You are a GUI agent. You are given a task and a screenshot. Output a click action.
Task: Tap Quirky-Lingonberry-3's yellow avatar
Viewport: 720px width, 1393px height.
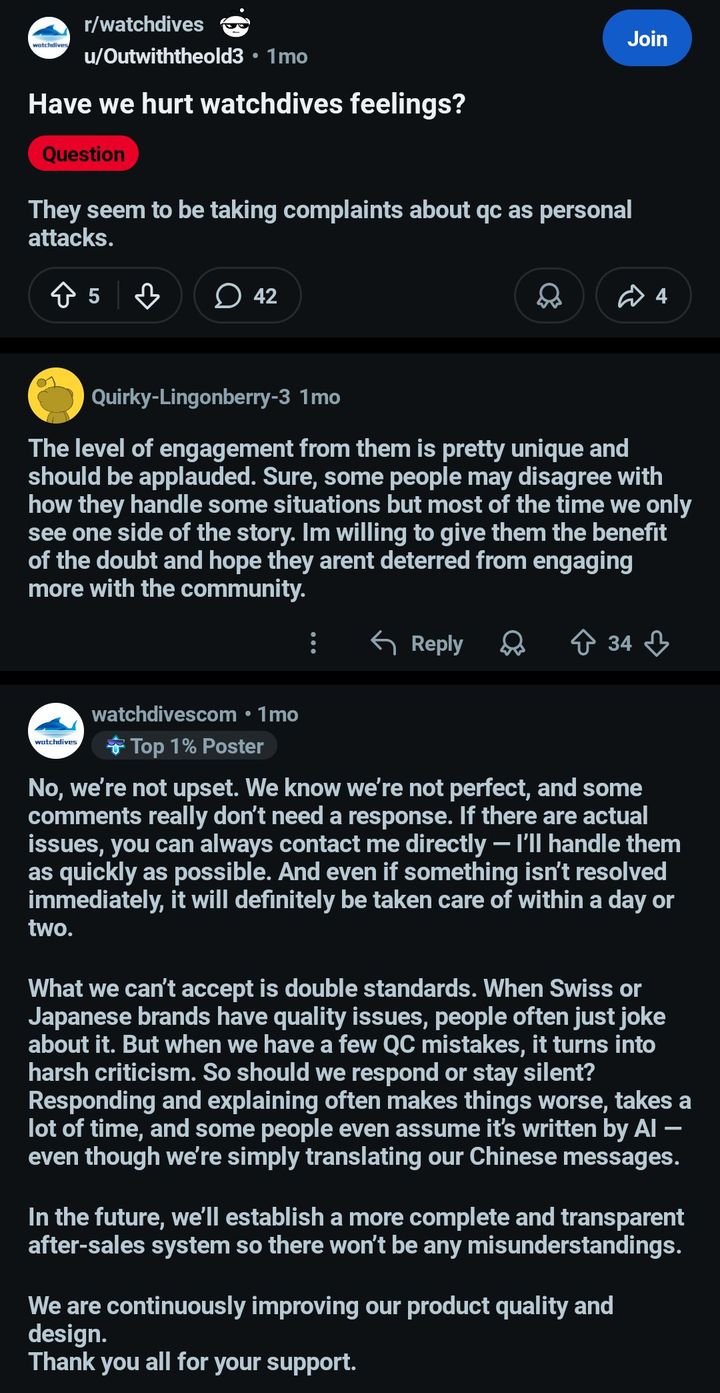point(56,395)
